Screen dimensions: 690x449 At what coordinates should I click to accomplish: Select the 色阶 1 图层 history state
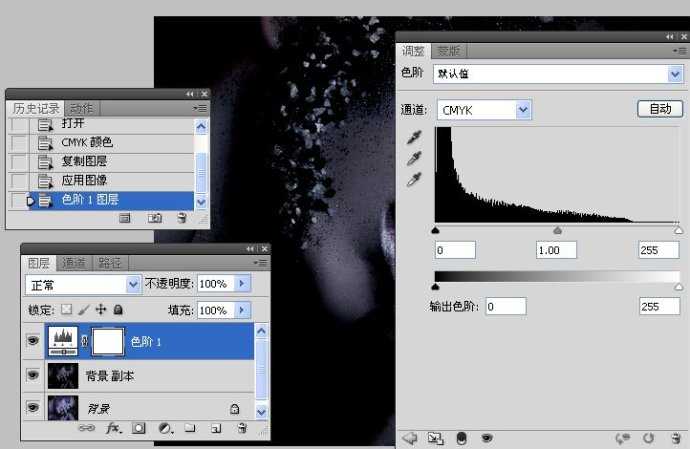[x=111, y=200]
